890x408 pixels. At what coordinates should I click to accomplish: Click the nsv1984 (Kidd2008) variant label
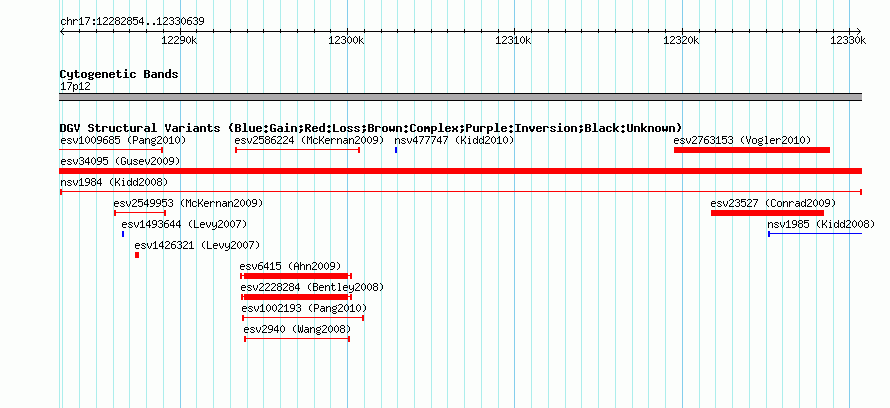pos(114,182)
